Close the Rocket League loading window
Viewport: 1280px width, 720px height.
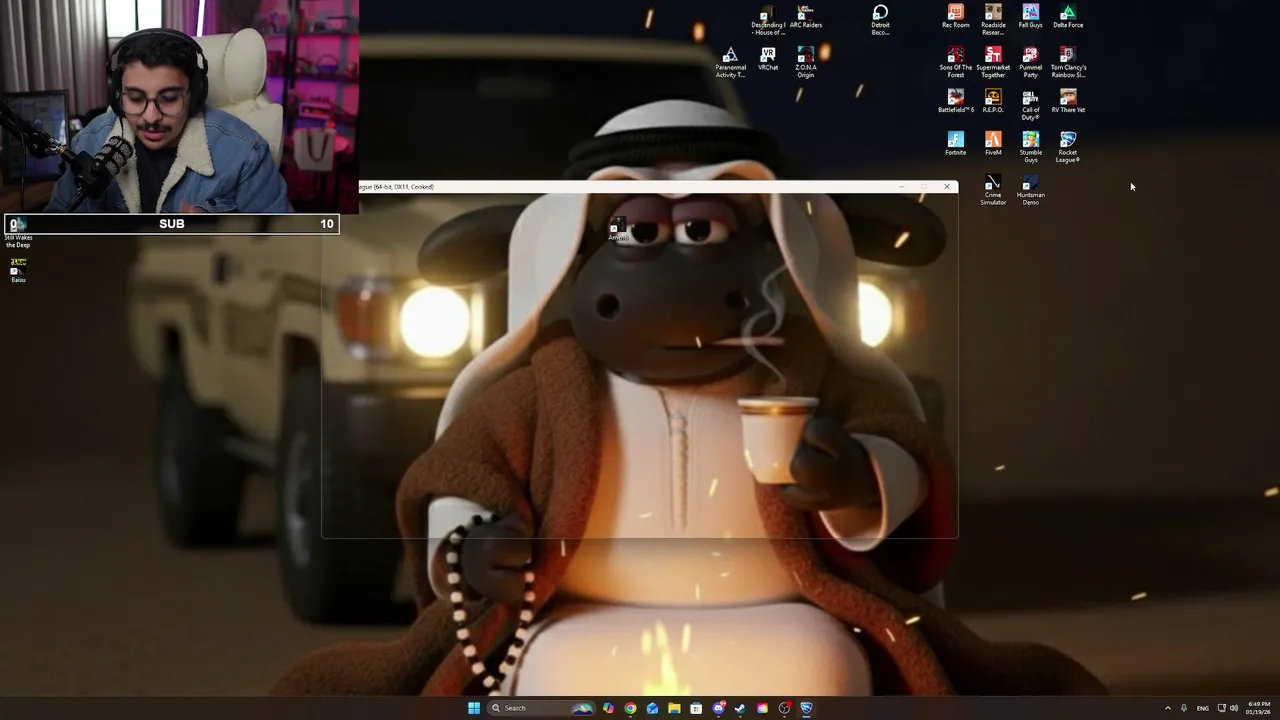click(x=946, y=186)
